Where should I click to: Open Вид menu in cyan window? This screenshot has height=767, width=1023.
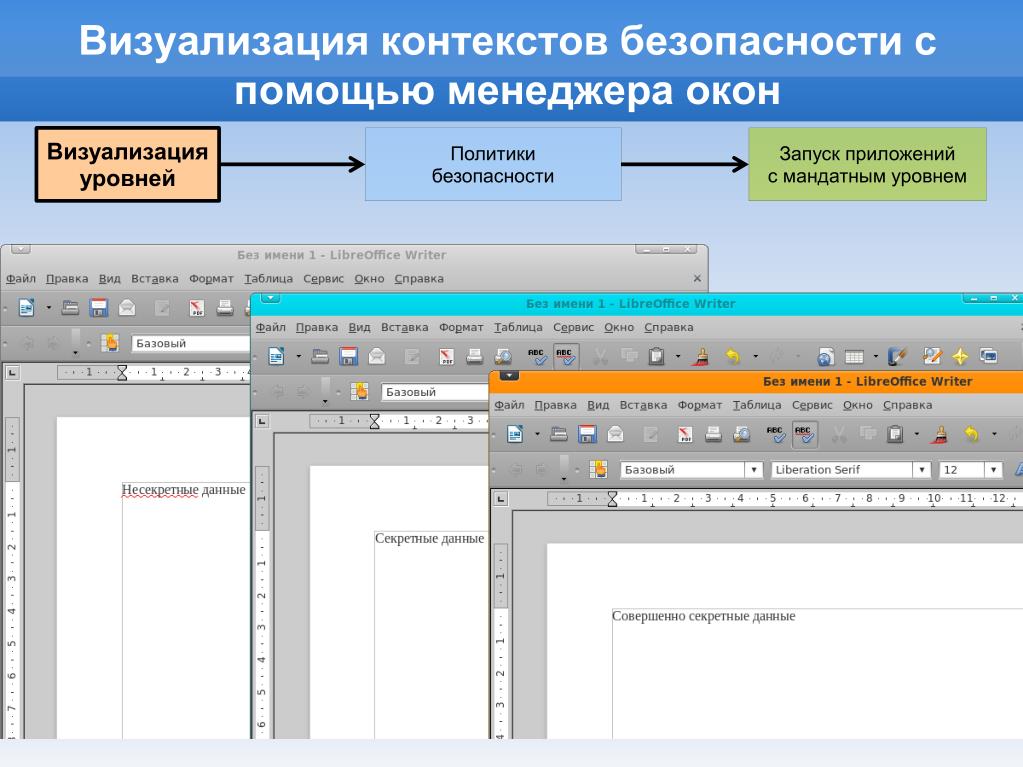[x=359, y=327]
